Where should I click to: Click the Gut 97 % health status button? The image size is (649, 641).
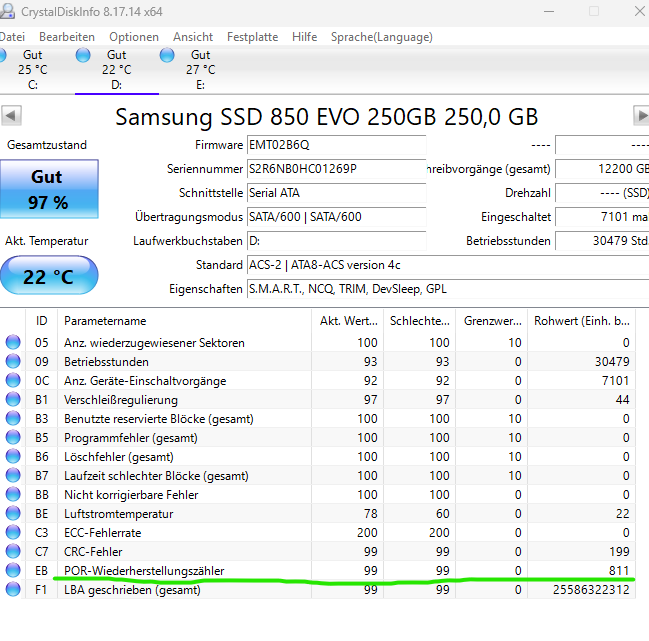(49, 189)
